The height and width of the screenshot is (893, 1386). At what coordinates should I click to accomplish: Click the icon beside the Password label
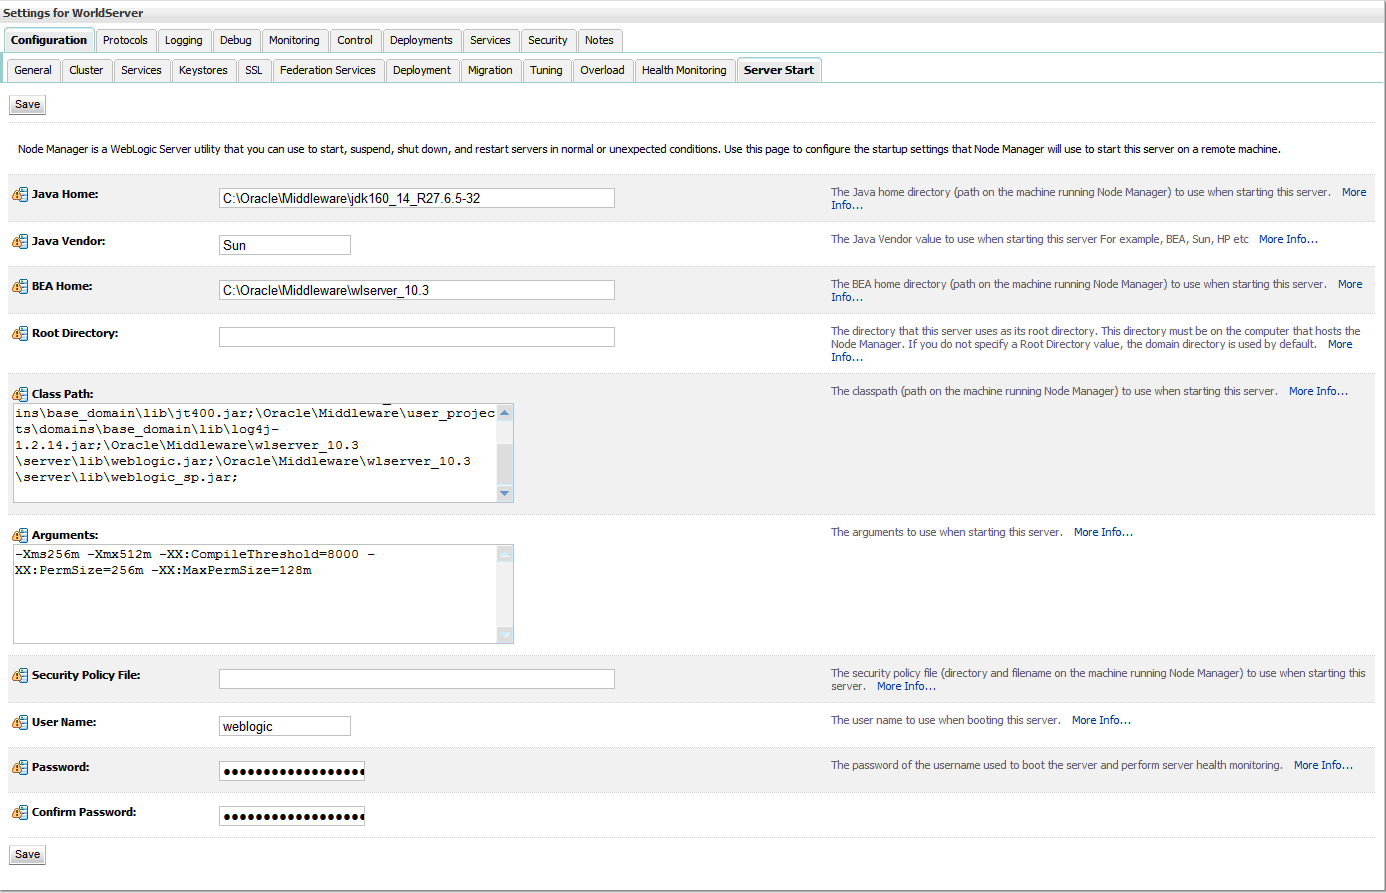pos(20,768)
